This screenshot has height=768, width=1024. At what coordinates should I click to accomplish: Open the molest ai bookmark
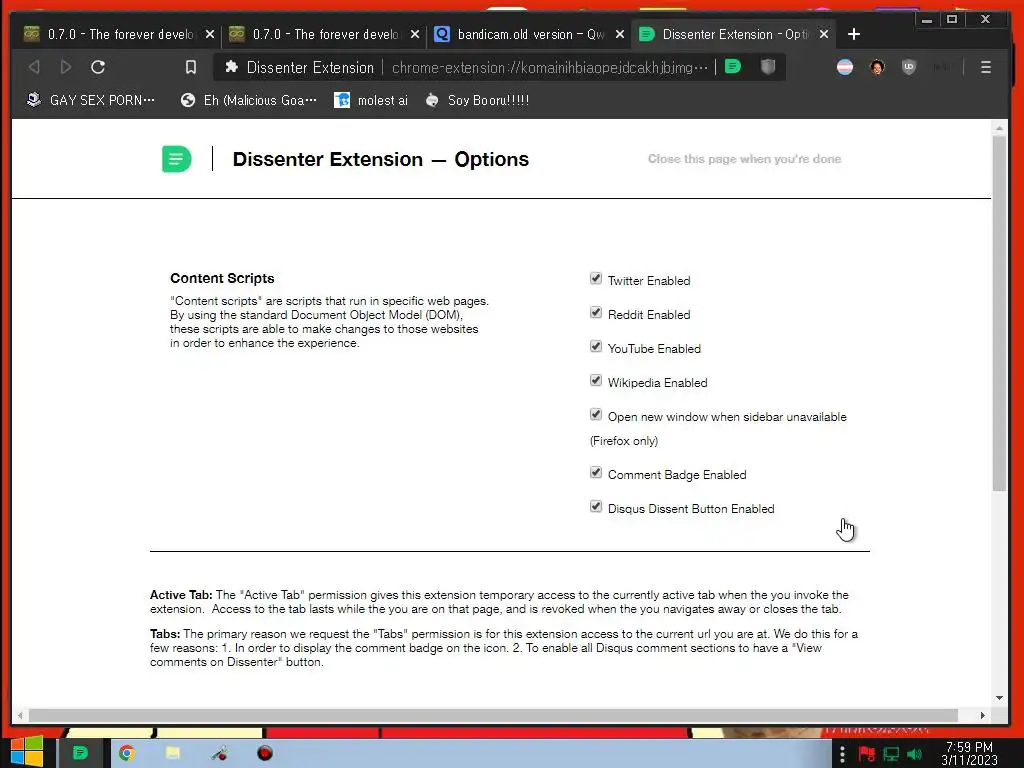pyautogui.click(x=371, y=100)
